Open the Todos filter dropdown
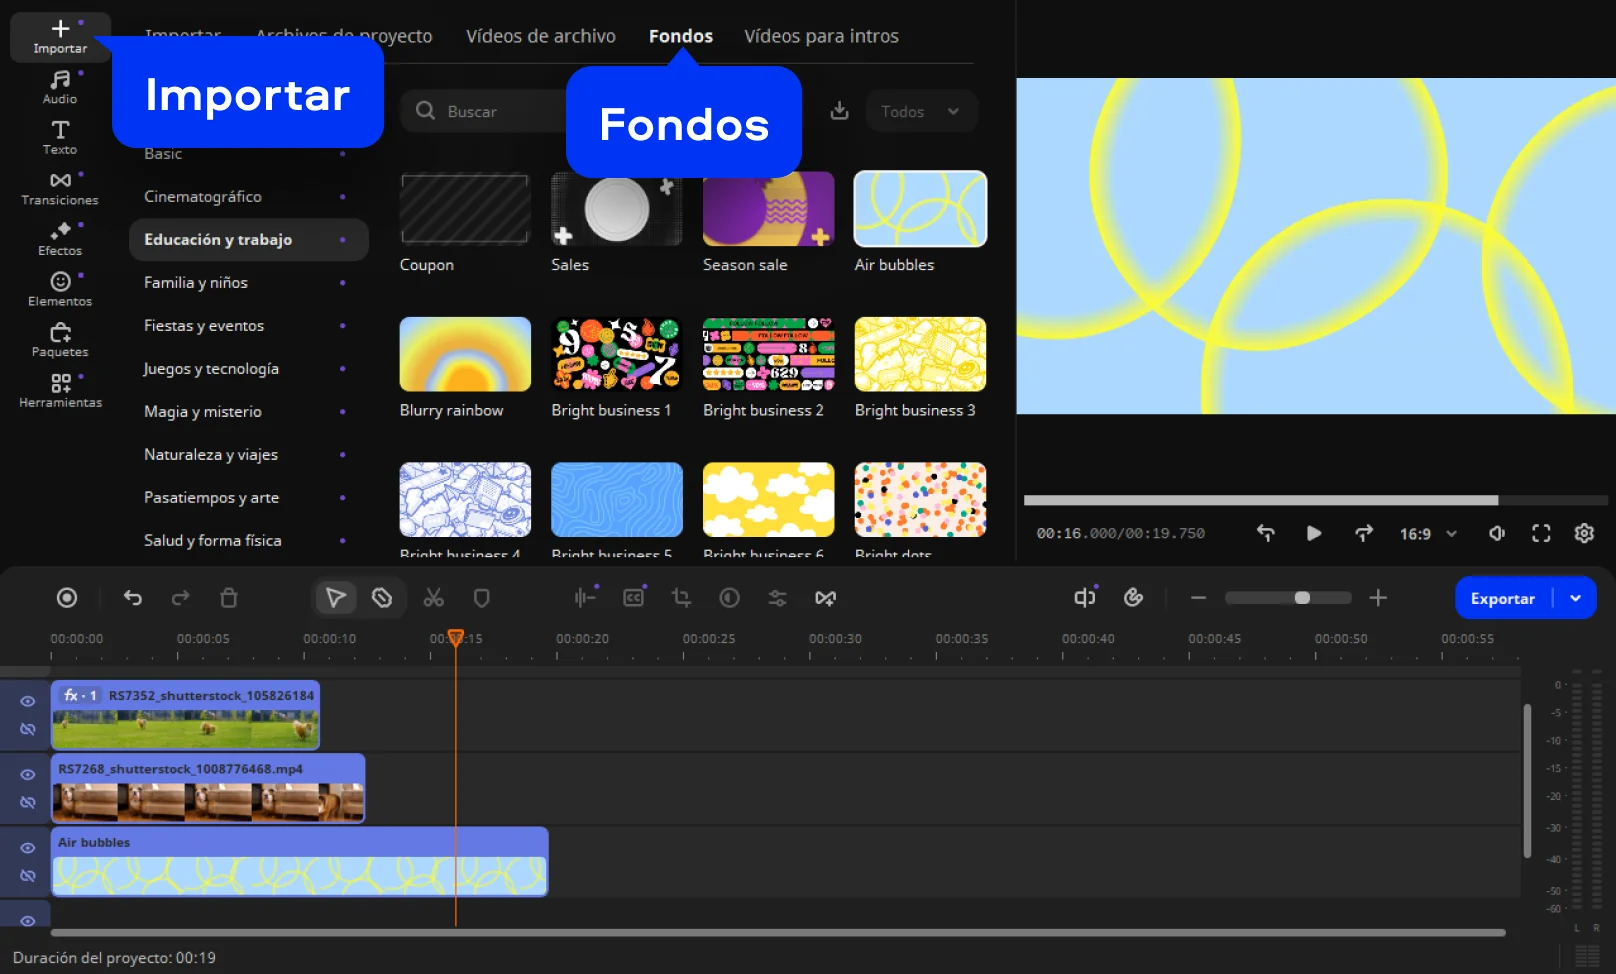Screen dimensions: 1616x974 tap(921, 112)
